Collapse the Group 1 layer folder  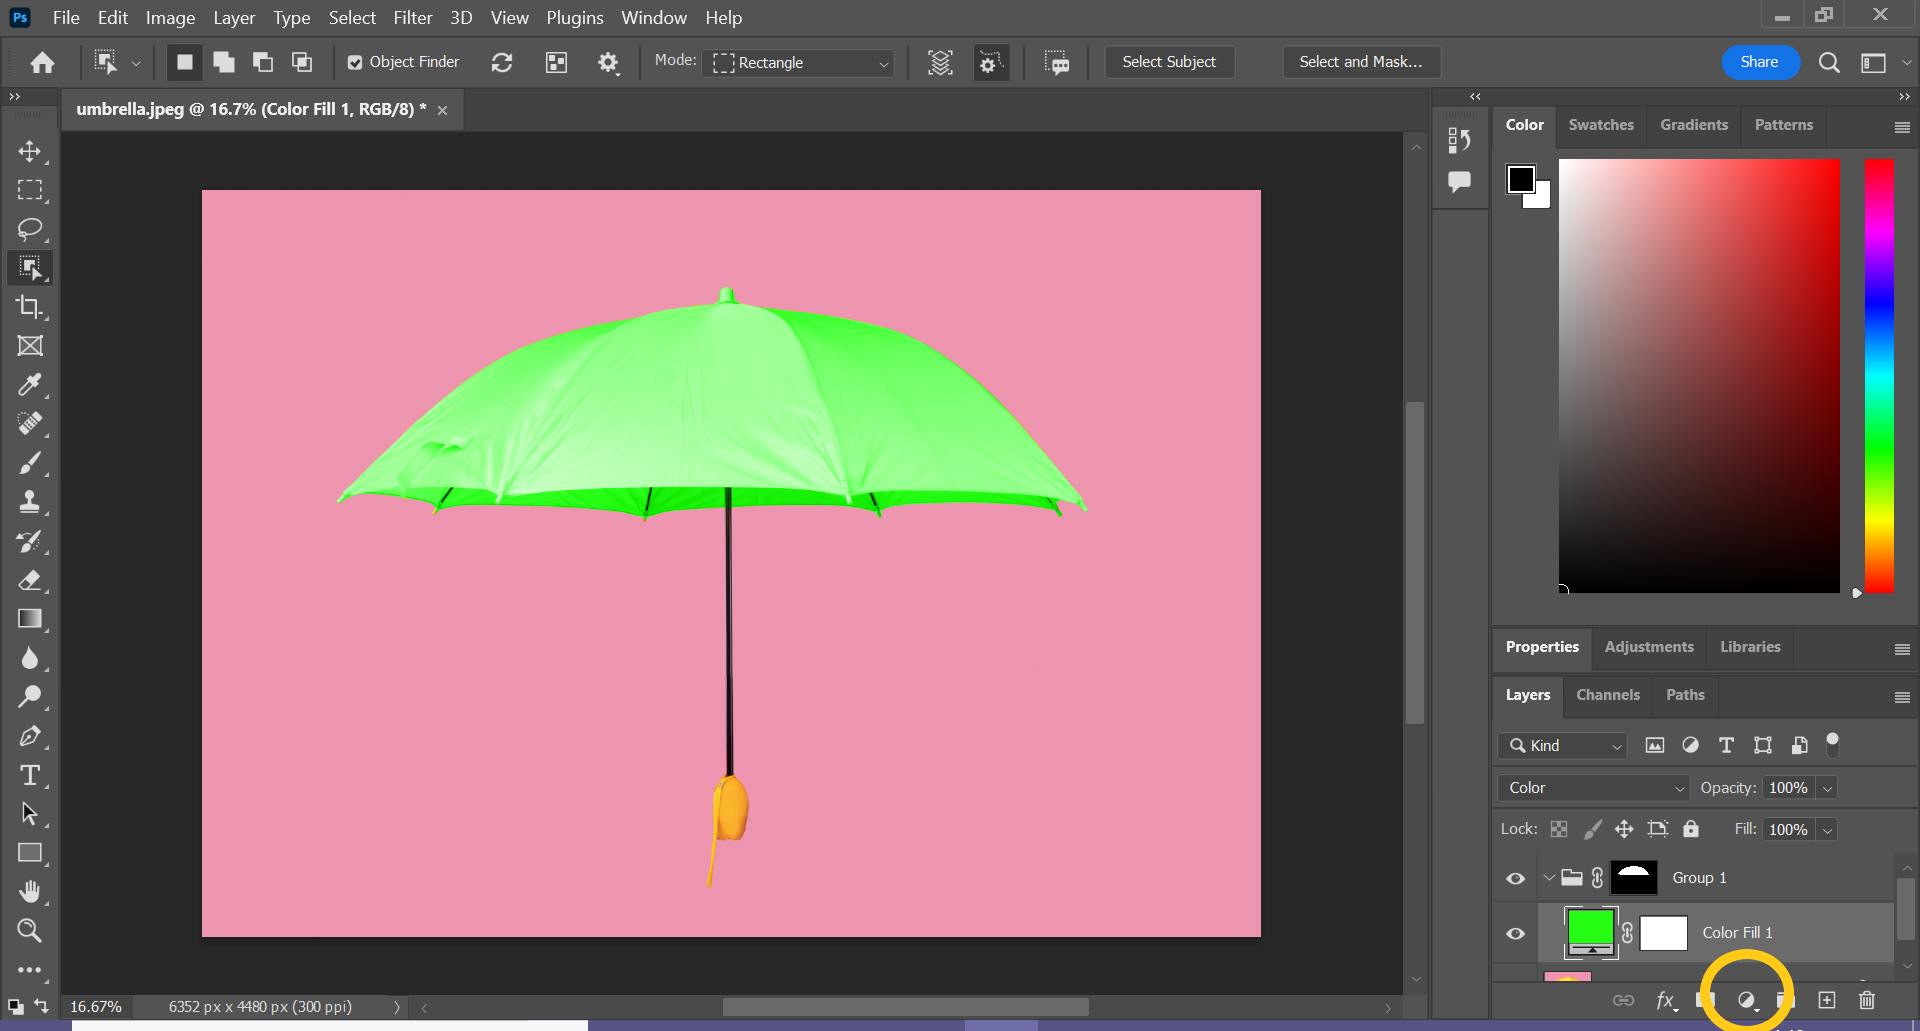[1548, 878]
